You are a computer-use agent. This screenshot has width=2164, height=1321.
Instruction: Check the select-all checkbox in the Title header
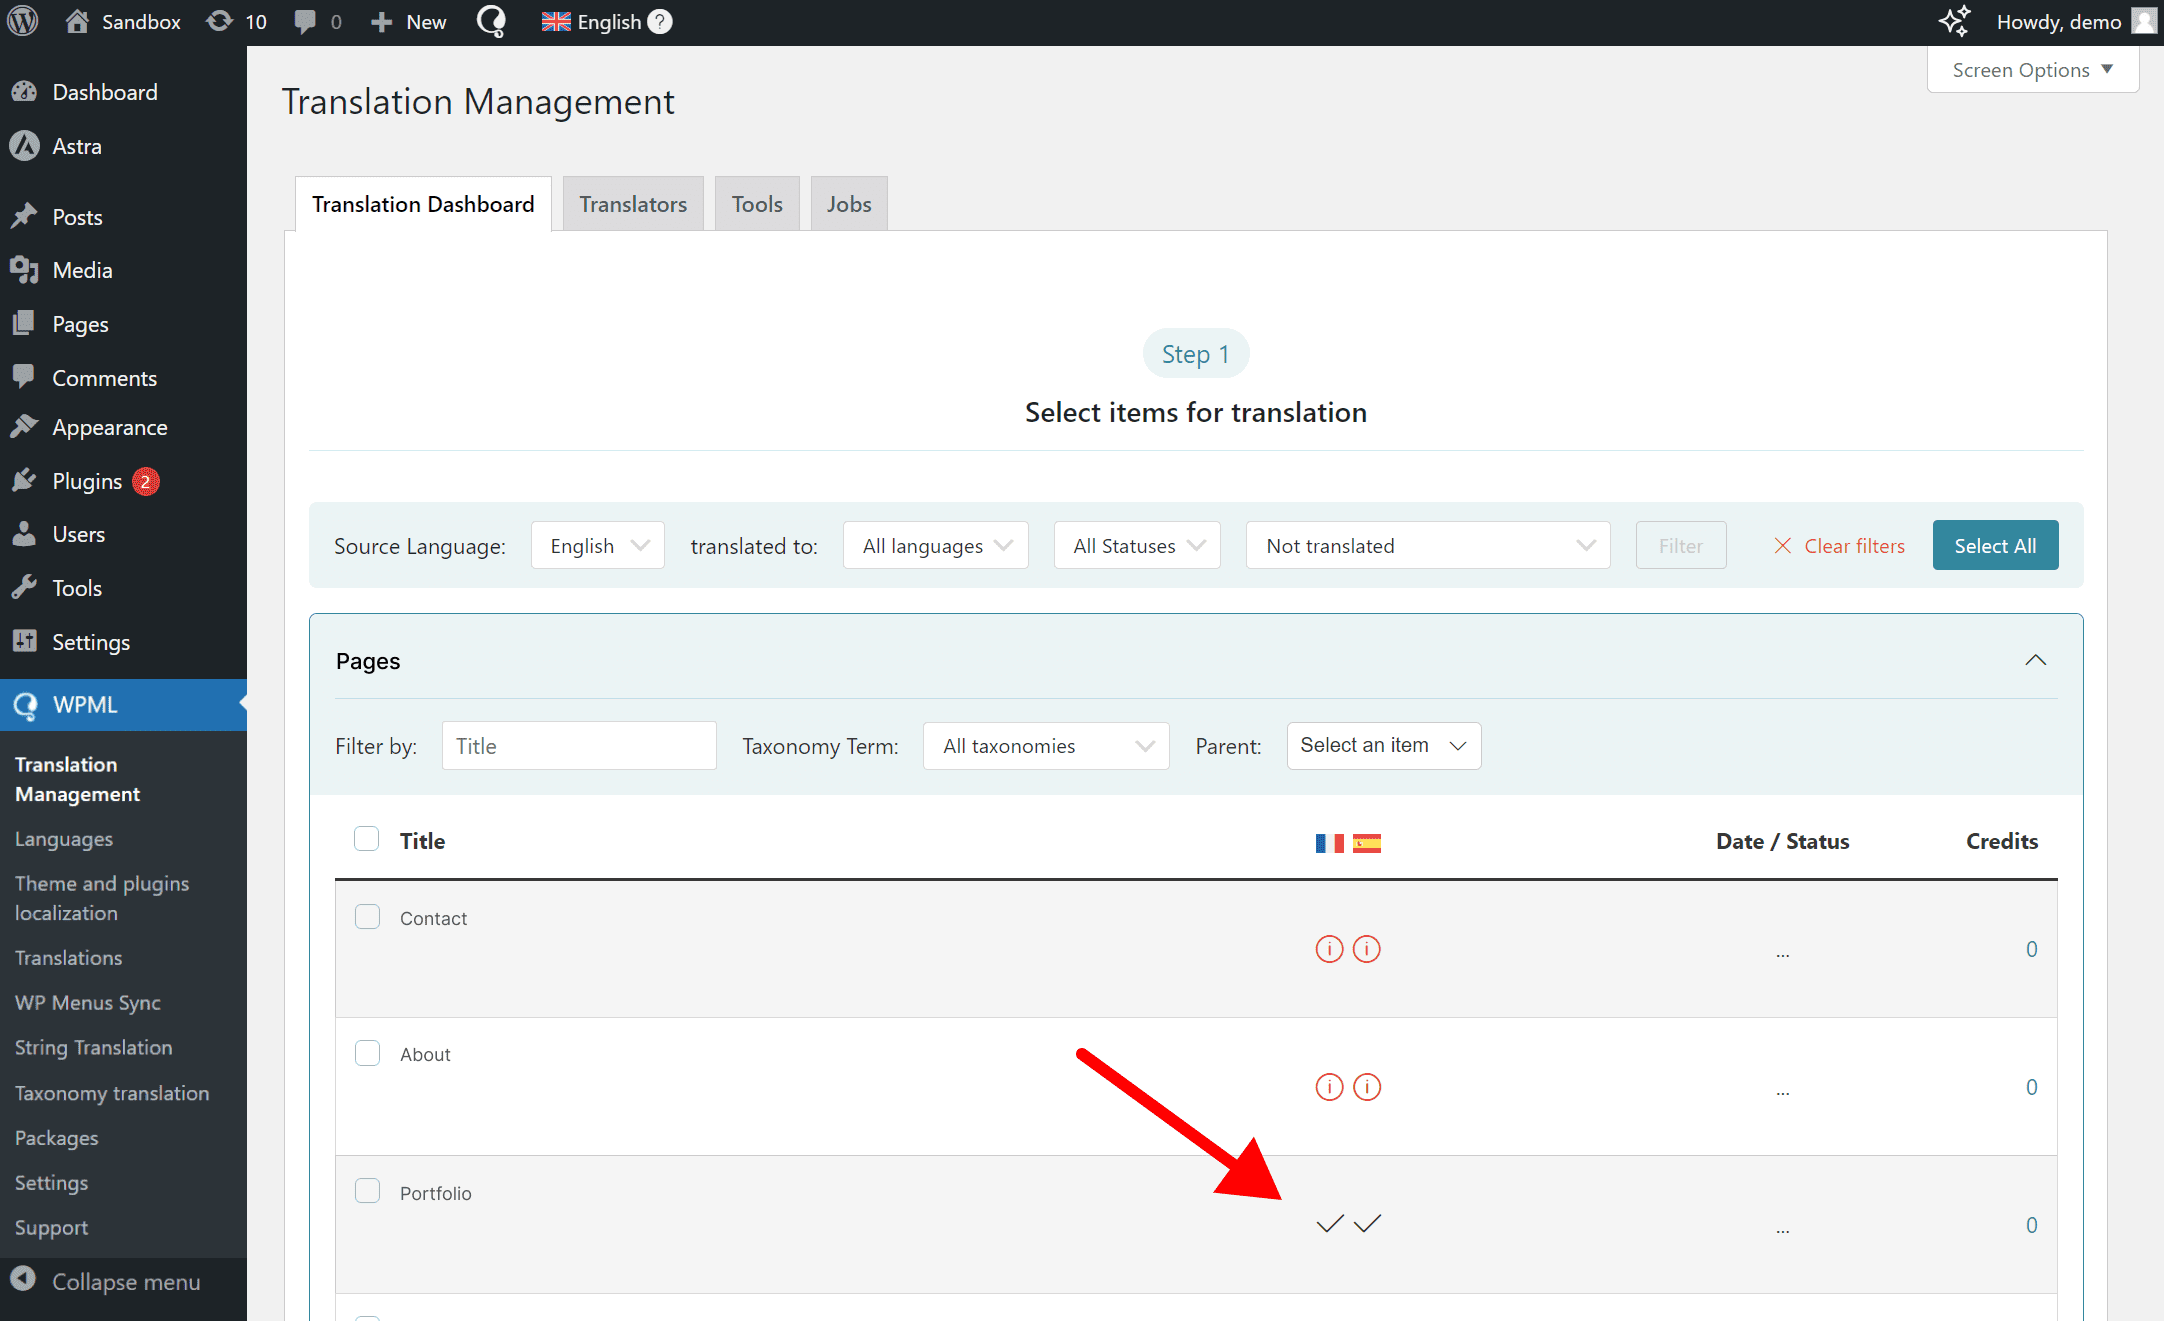pyautogui.click(x=367, y=839)
